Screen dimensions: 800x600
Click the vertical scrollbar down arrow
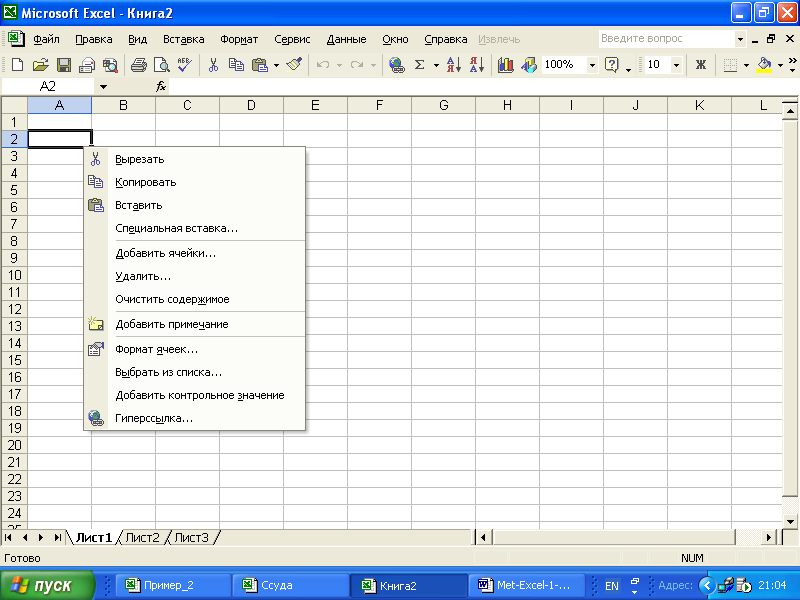pos(790,521)
